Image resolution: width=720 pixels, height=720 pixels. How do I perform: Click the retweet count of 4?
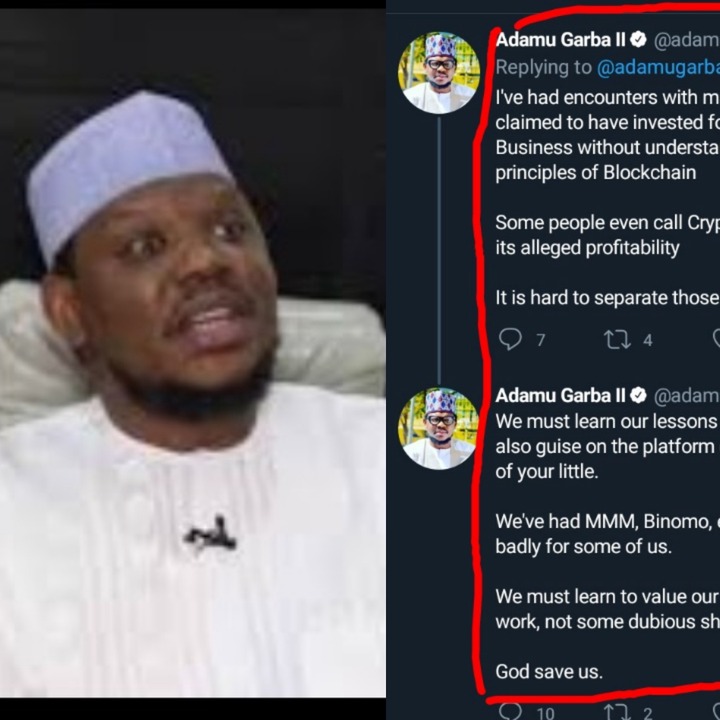coord(647,340)
